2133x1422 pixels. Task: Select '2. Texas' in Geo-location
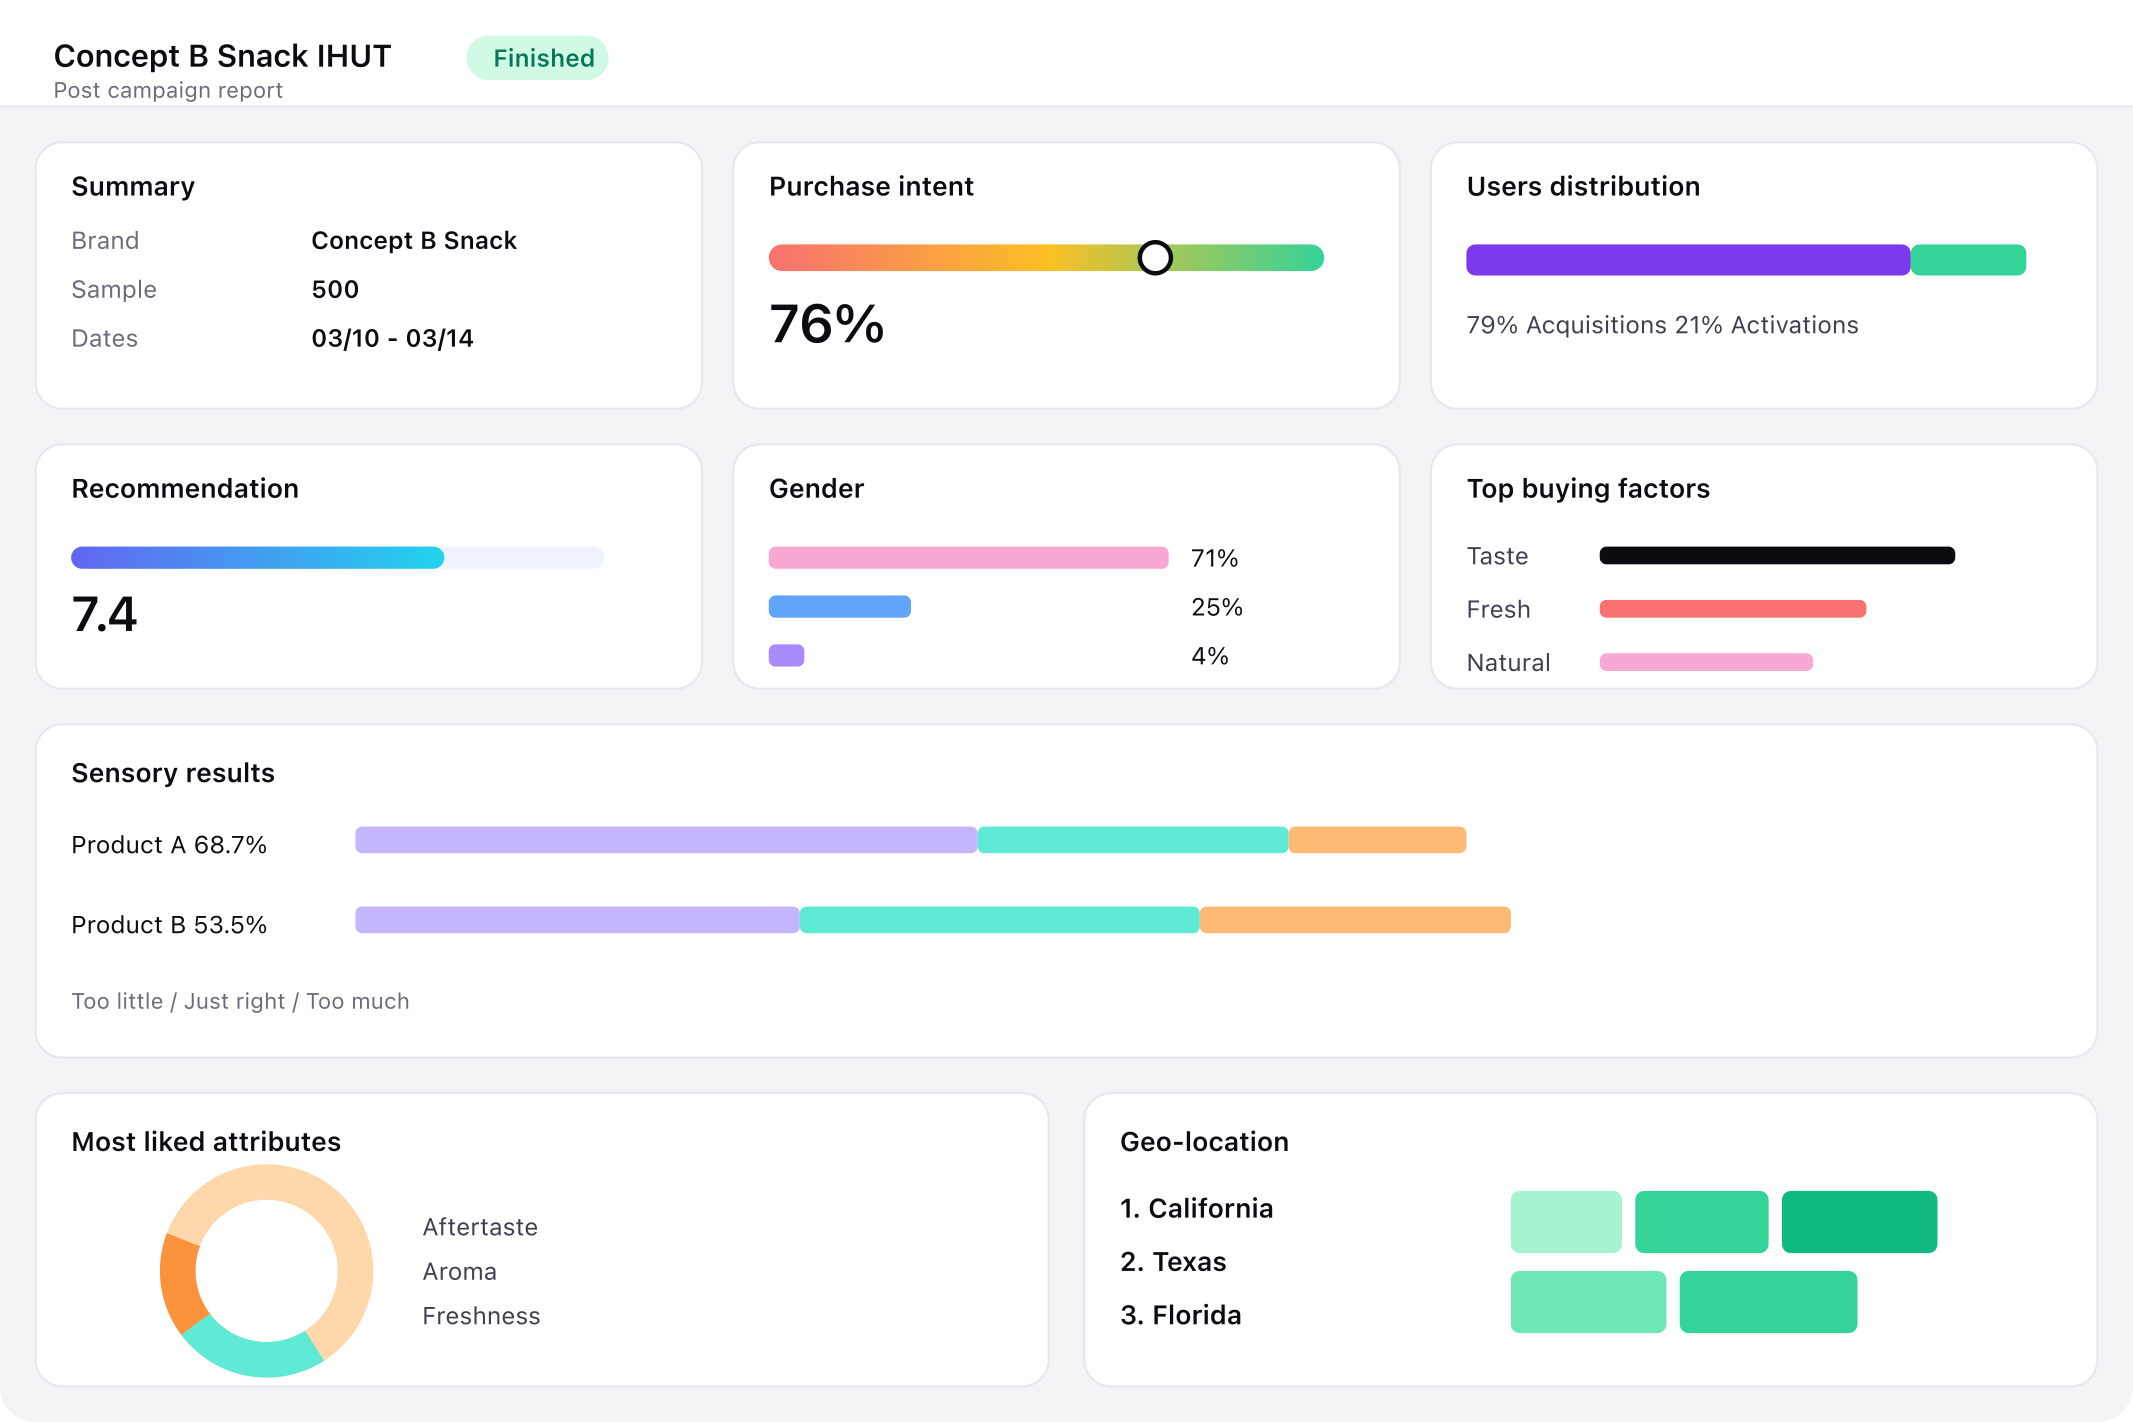[1173, 1261]
